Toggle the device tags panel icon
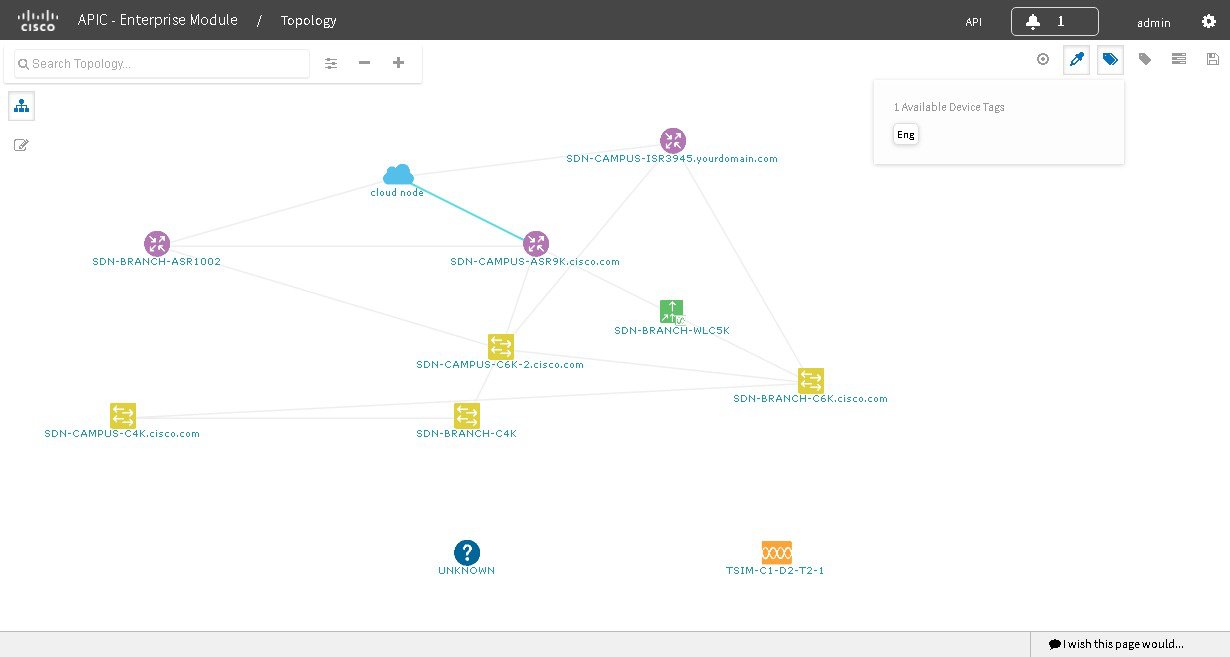 click(1110, 60)
